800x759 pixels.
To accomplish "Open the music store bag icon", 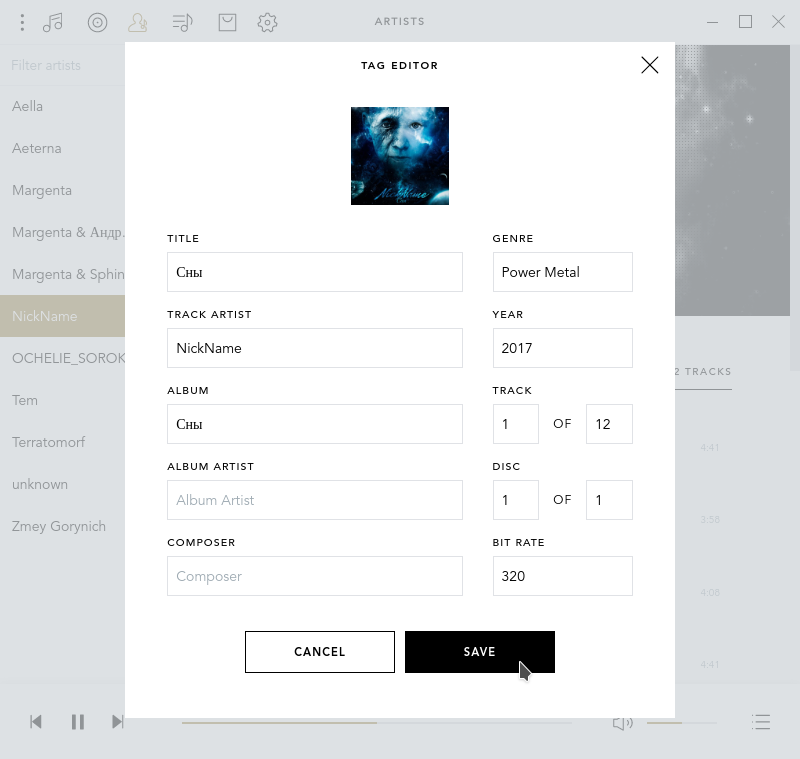I will pos(228,22).
